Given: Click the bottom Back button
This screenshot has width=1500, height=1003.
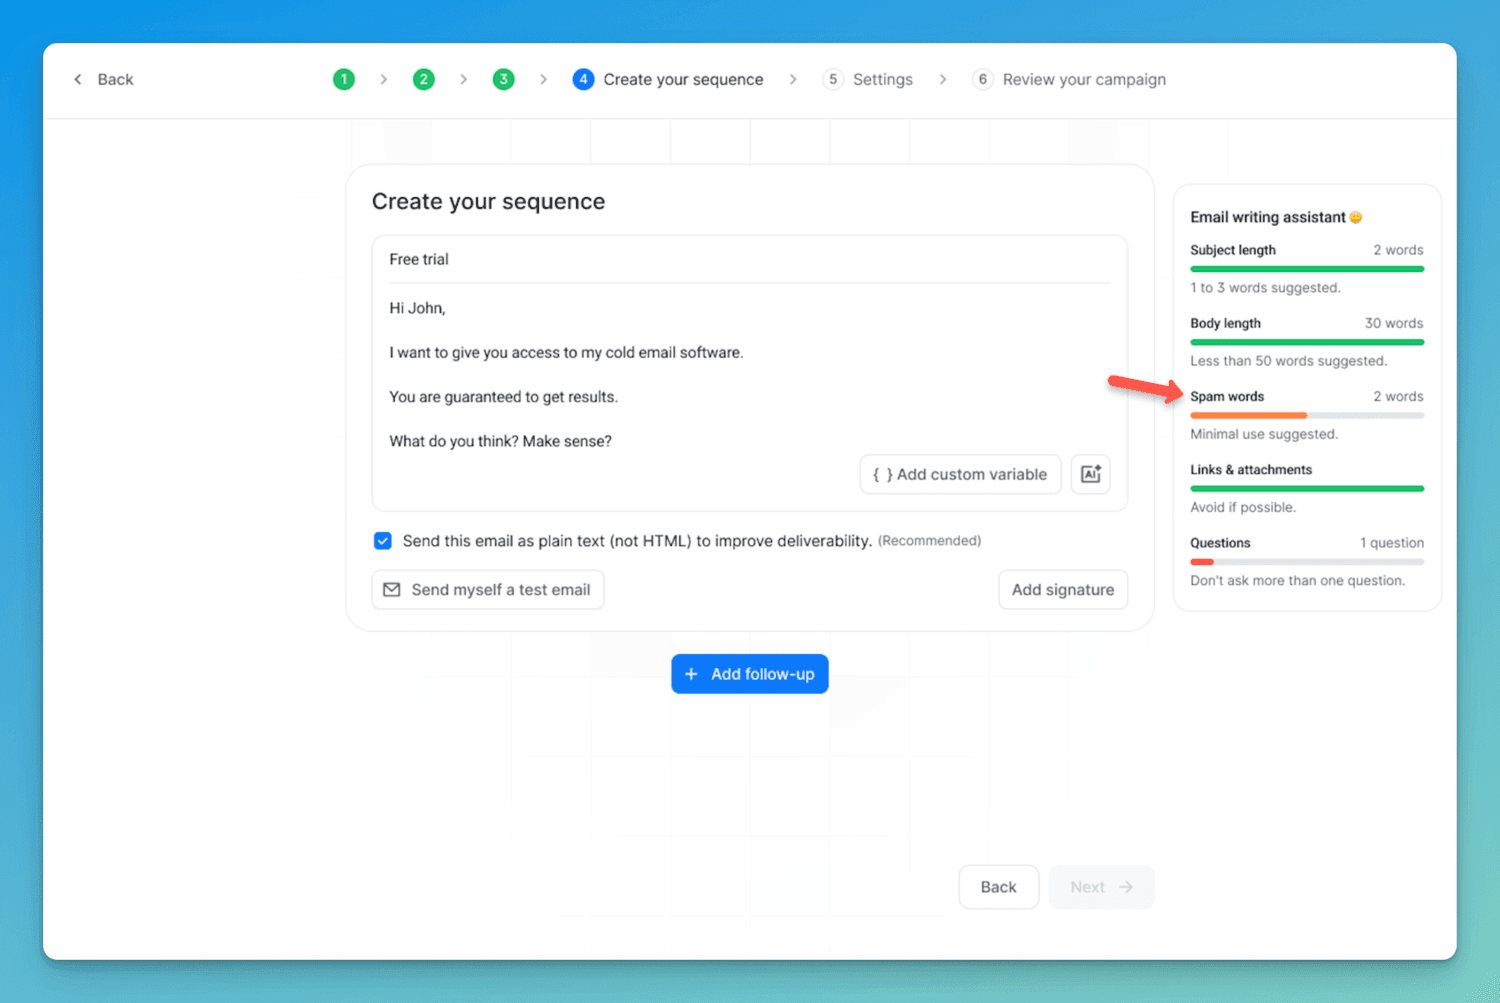Looking at the screenshot, I should (x=998, y=887).
